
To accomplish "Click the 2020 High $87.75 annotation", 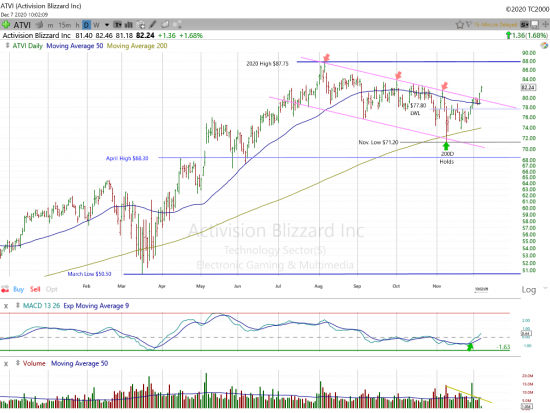I will tap(267, 64).
